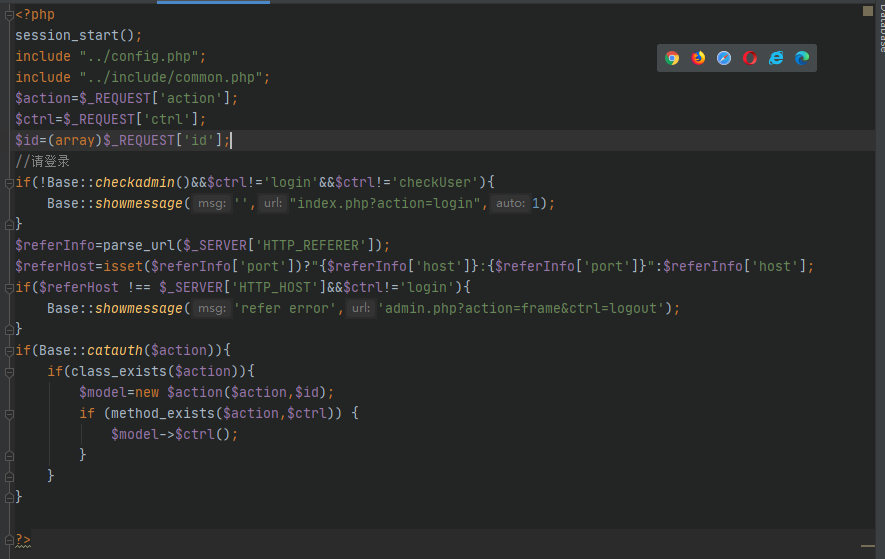Click the "index.php?action=login" string
Viewport: 885px width, 559px height.
[x=385, y=203]
